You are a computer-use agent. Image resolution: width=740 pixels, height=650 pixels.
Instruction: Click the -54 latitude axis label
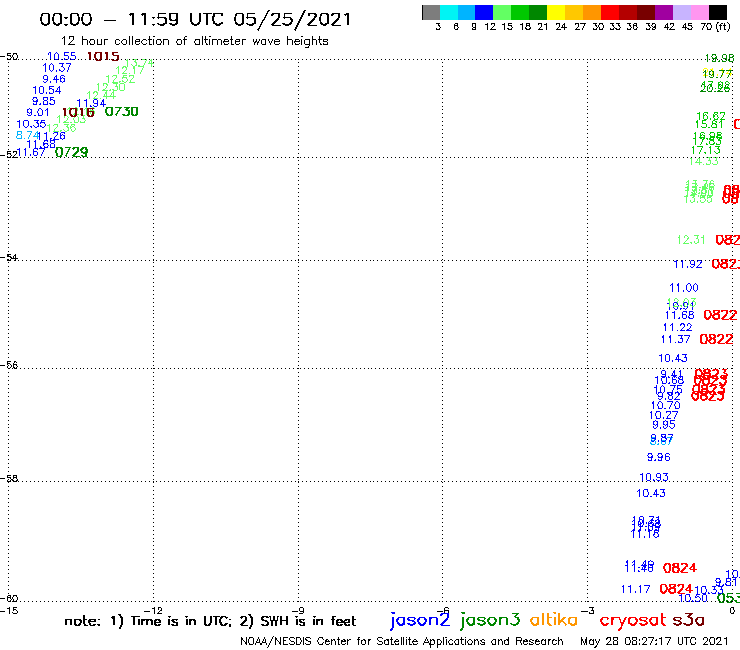pyautogui.click(x=9, y=258)
